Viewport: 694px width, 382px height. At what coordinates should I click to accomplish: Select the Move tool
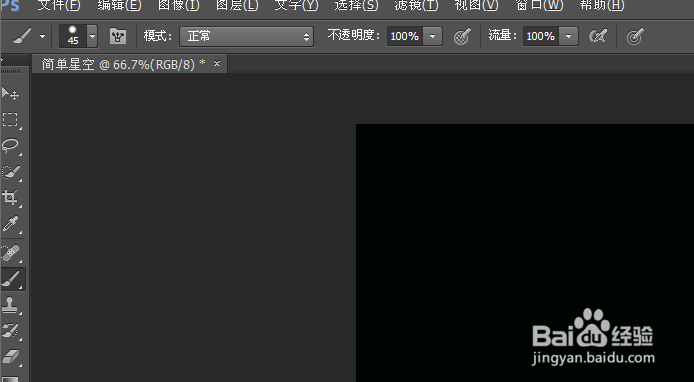pyautogui.click(x=10, y=94)
